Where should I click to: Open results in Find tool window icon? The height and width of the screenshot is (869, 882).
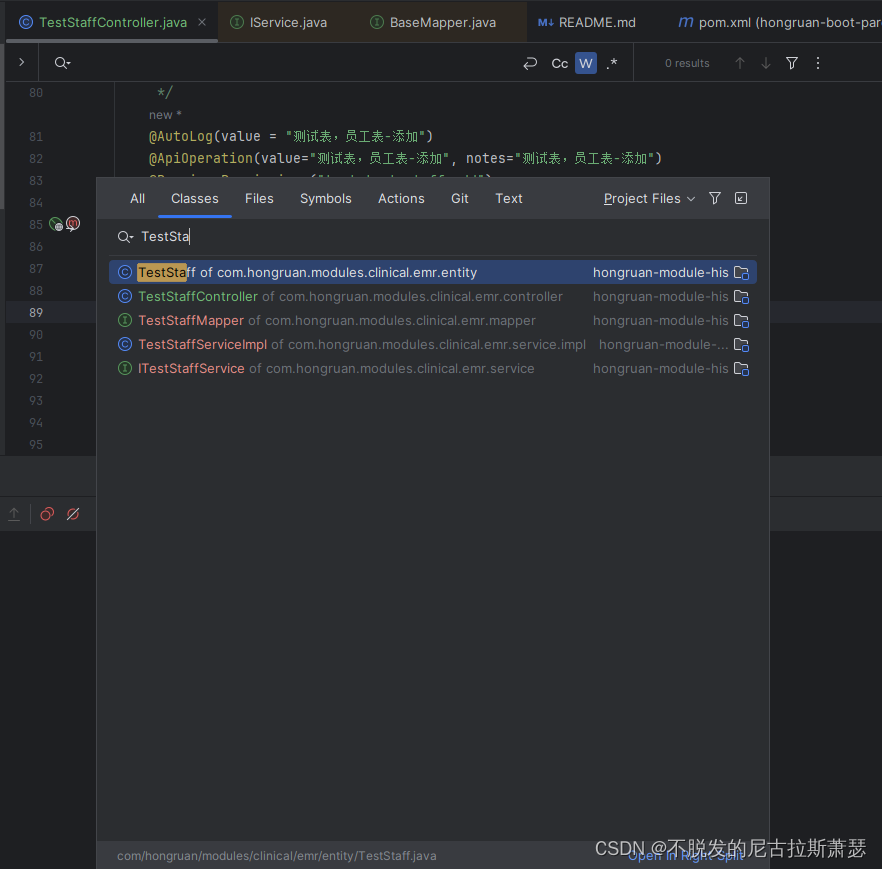[741, 198]
